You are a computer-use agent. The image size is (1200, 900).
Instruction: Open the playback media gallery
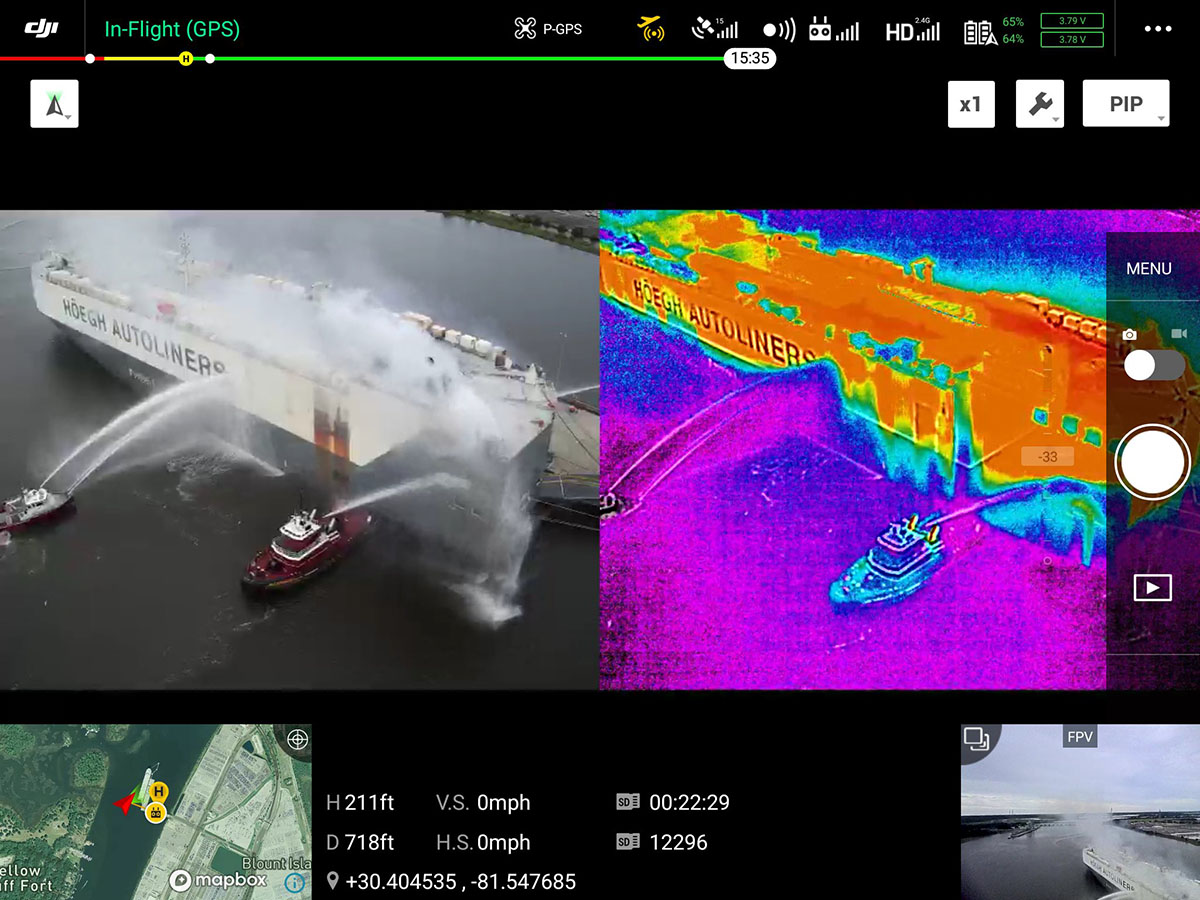(1152, 587)
